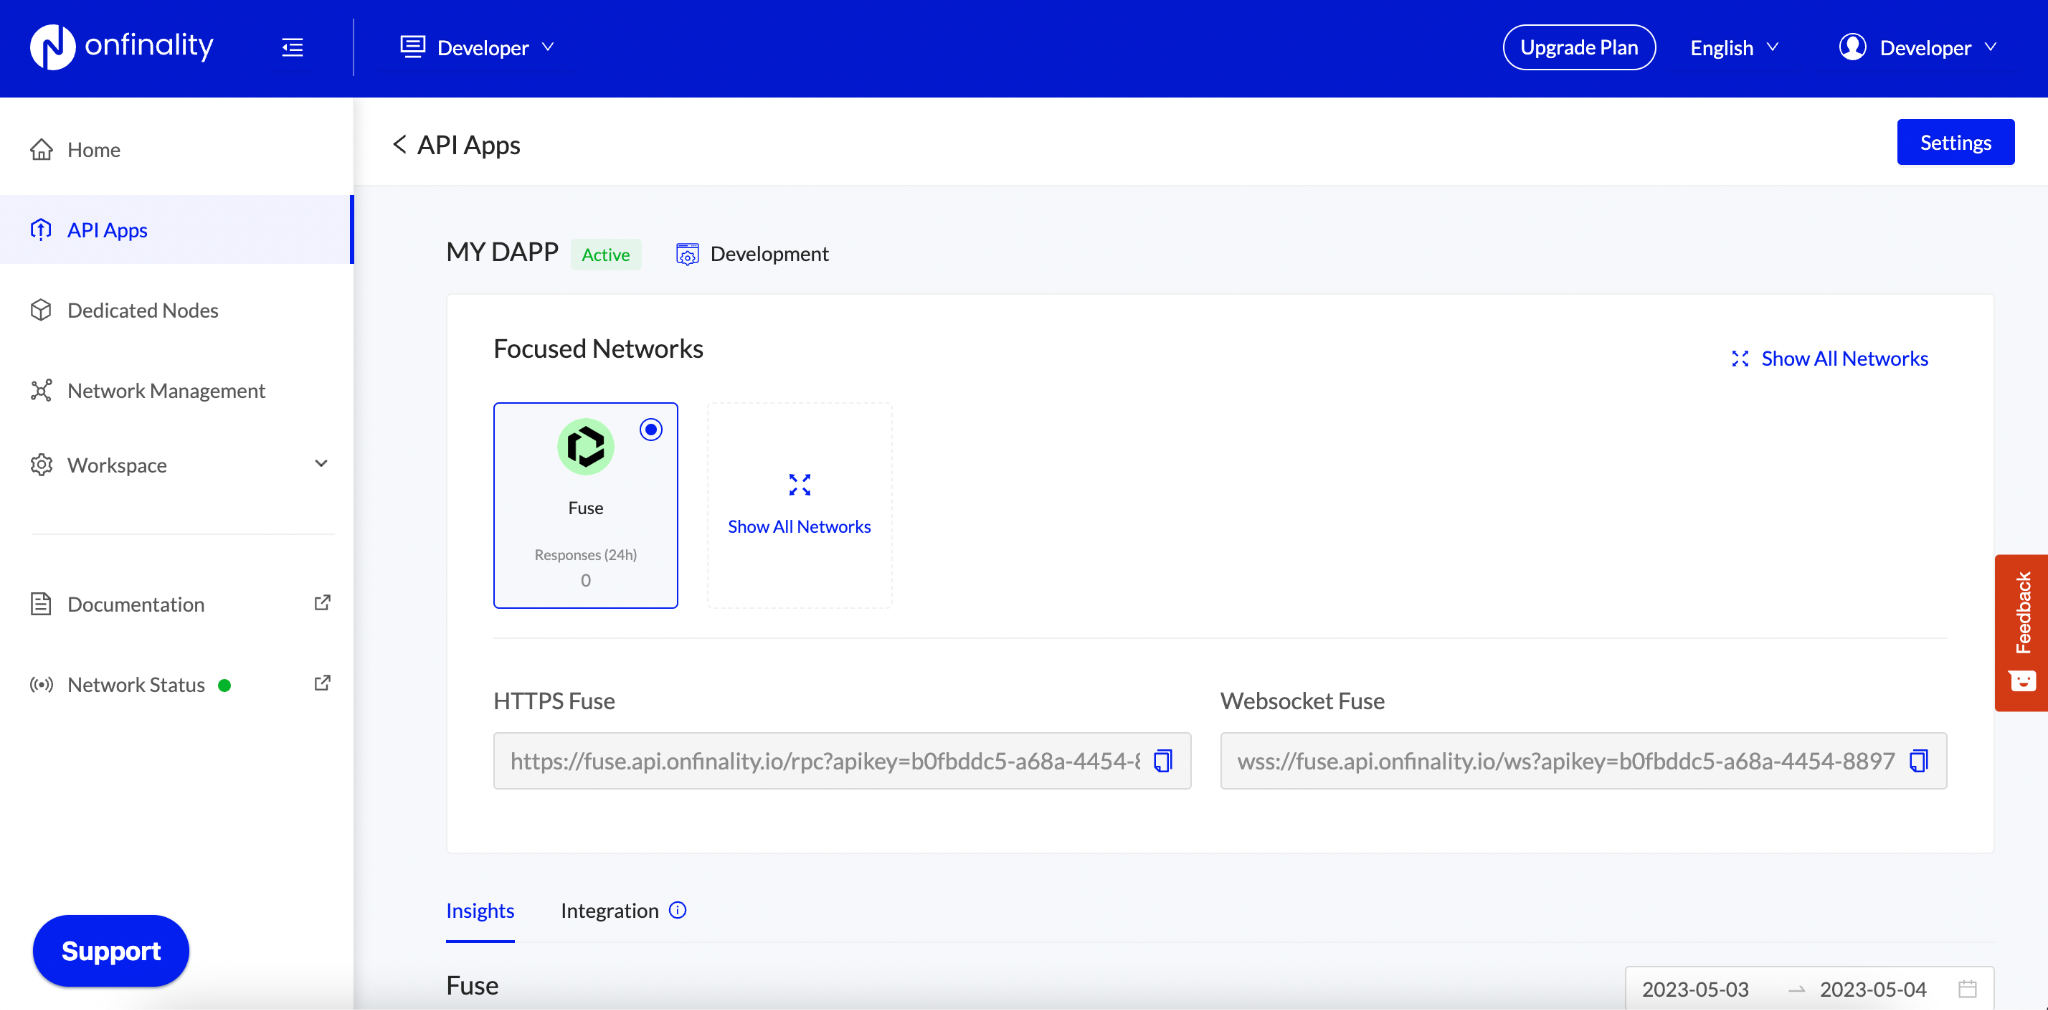Select API Apps in the sidebar
Screen dimensions: 2048x1010
(176, 230)
